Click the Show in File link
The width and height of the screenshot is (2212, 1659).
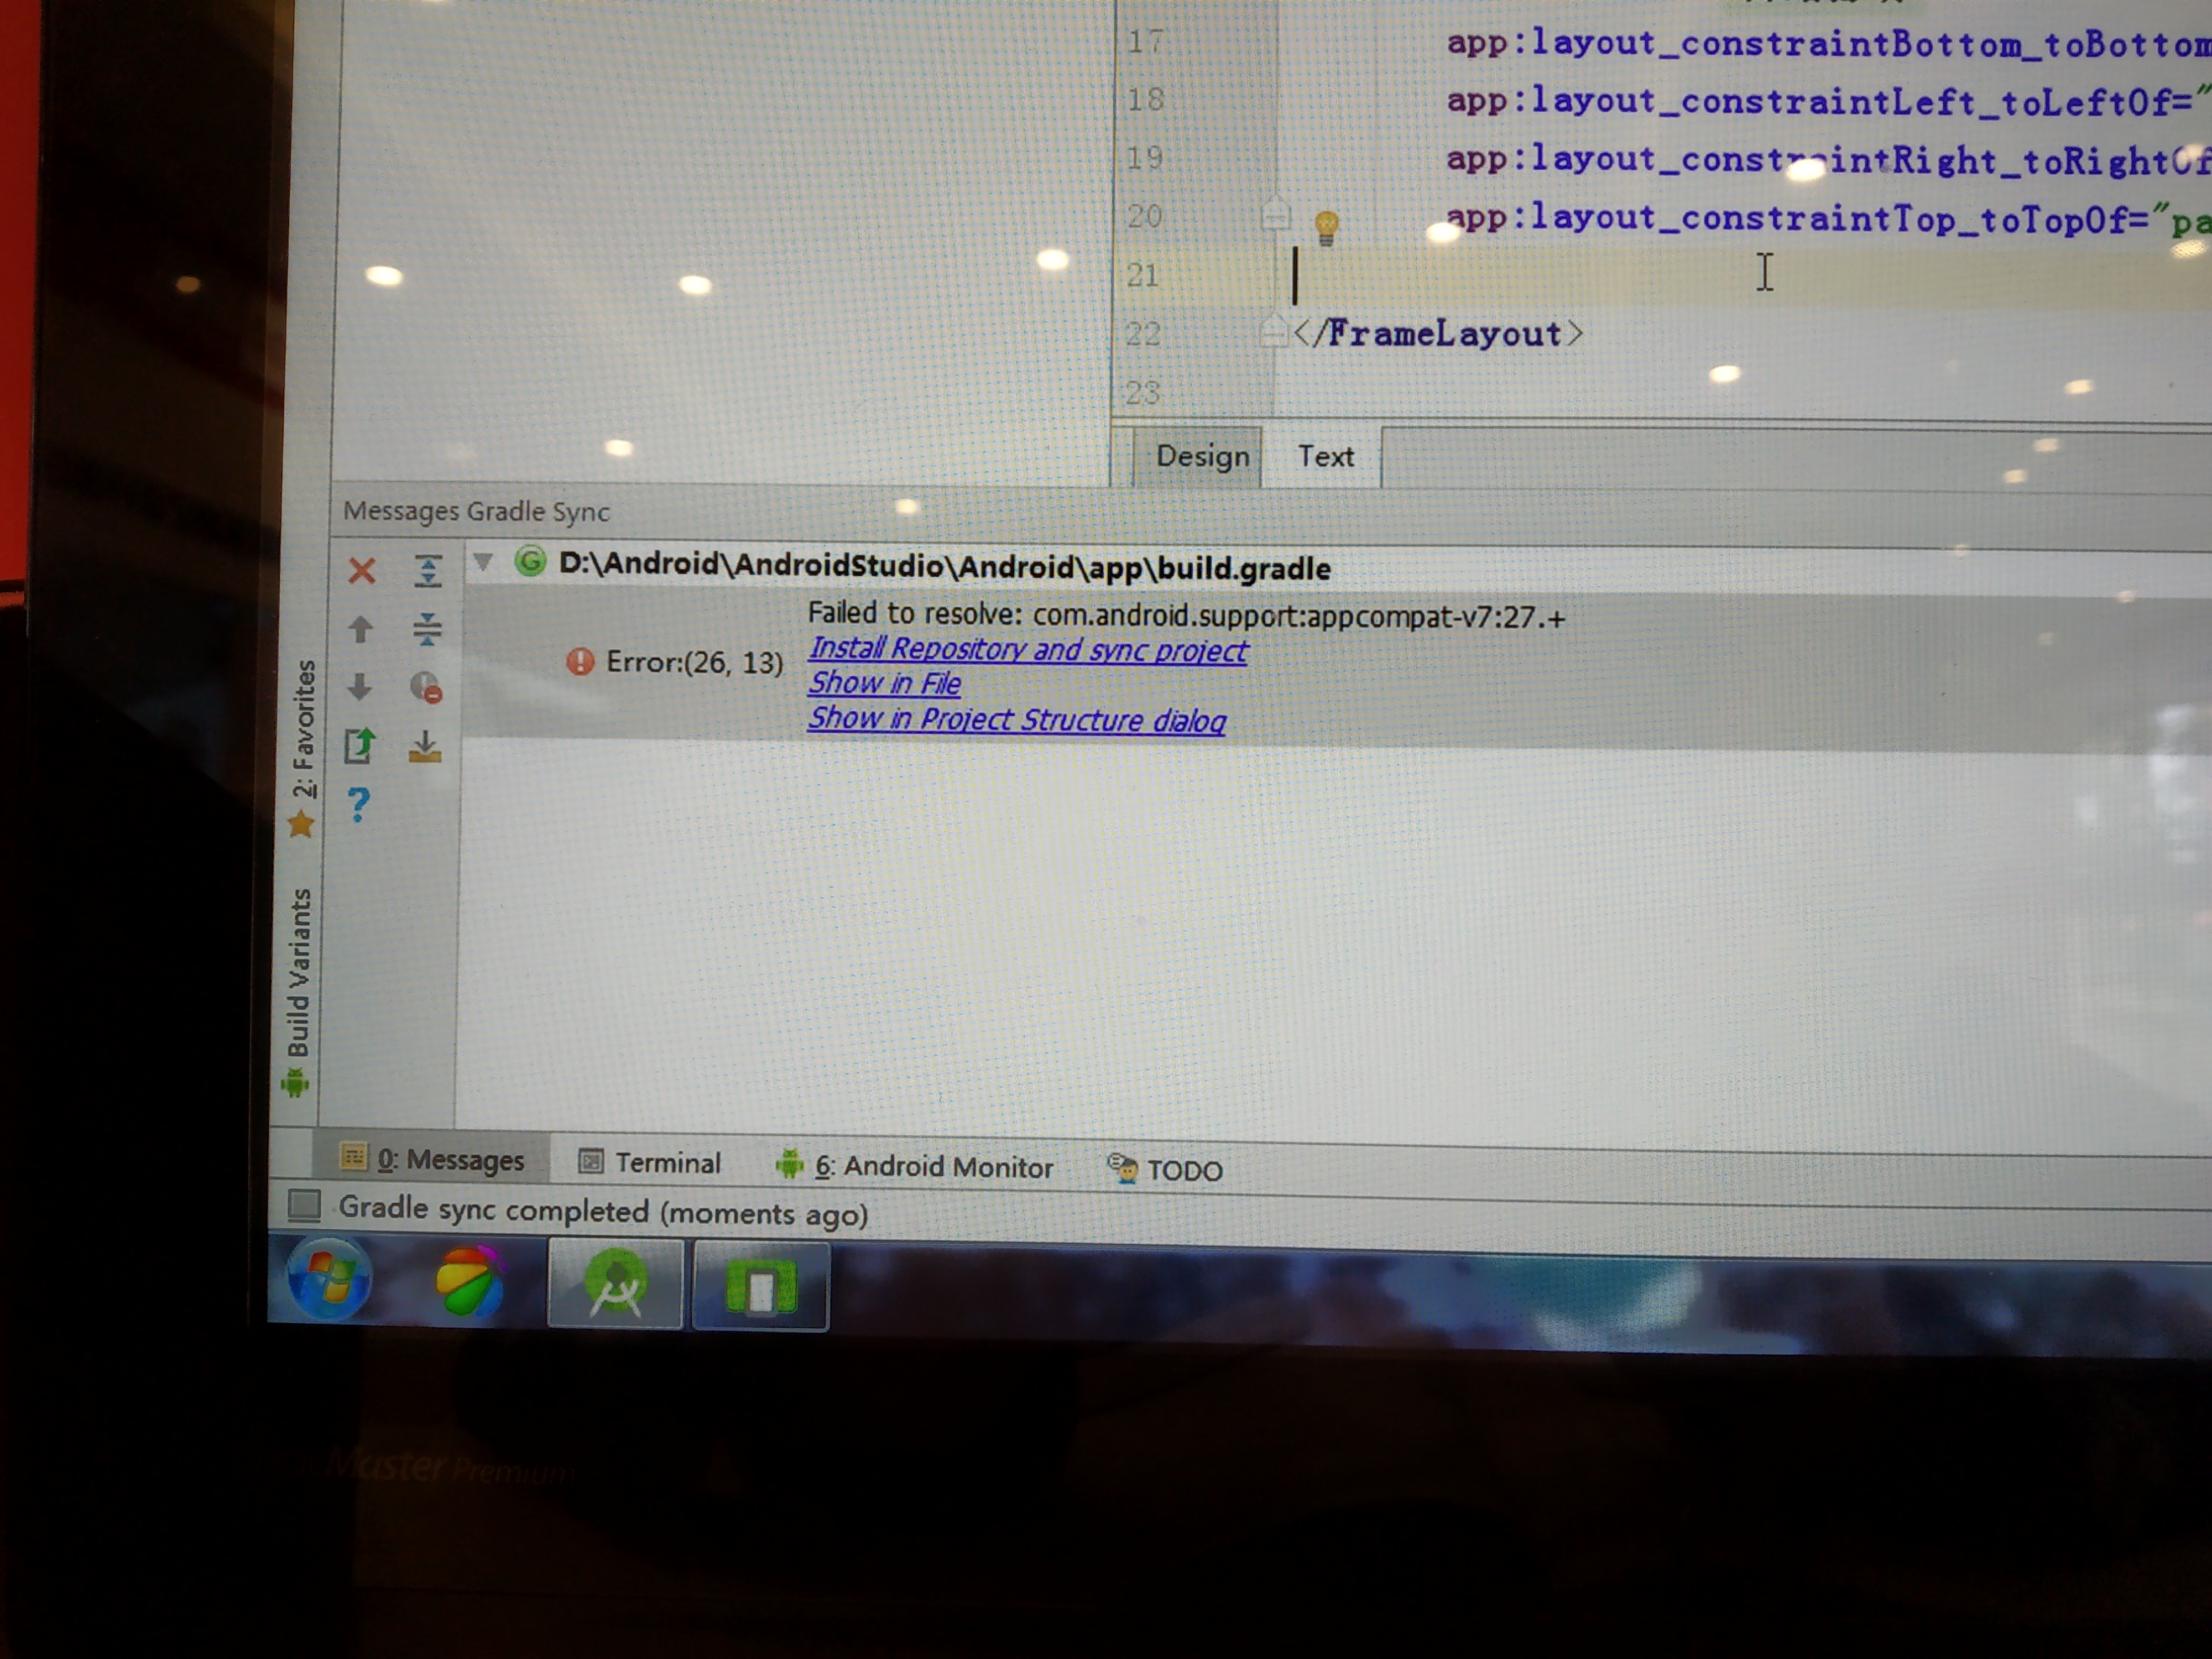tap(885, 683)
